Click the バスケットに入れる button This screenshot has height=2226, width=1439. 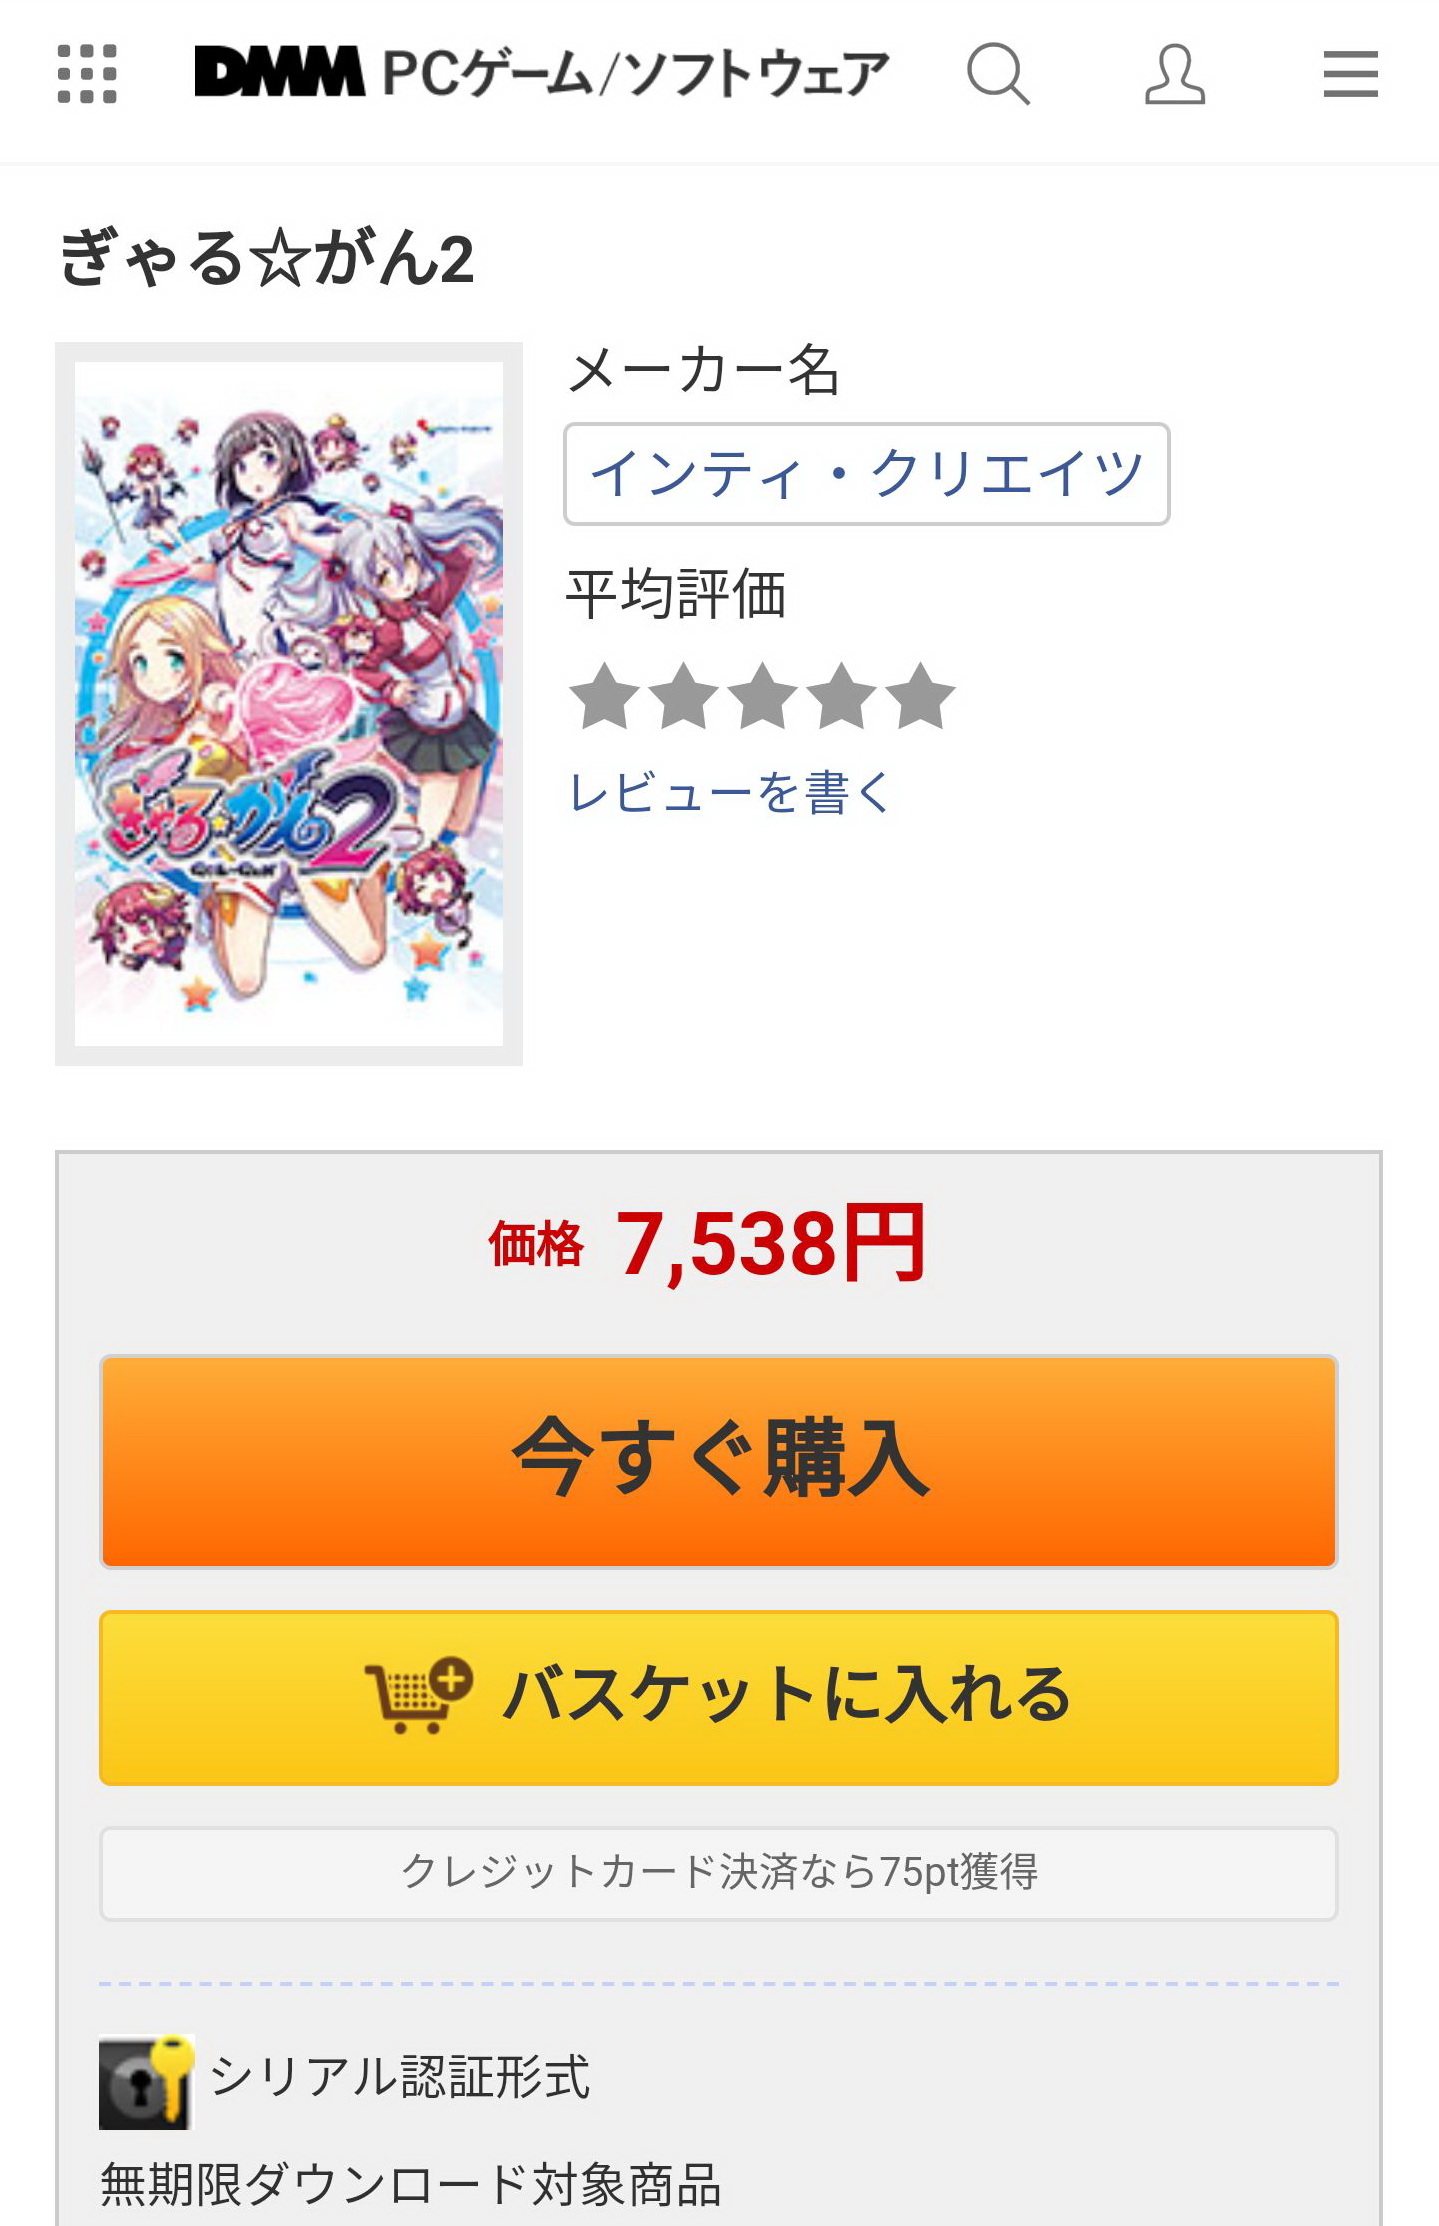pos(718,1697)
